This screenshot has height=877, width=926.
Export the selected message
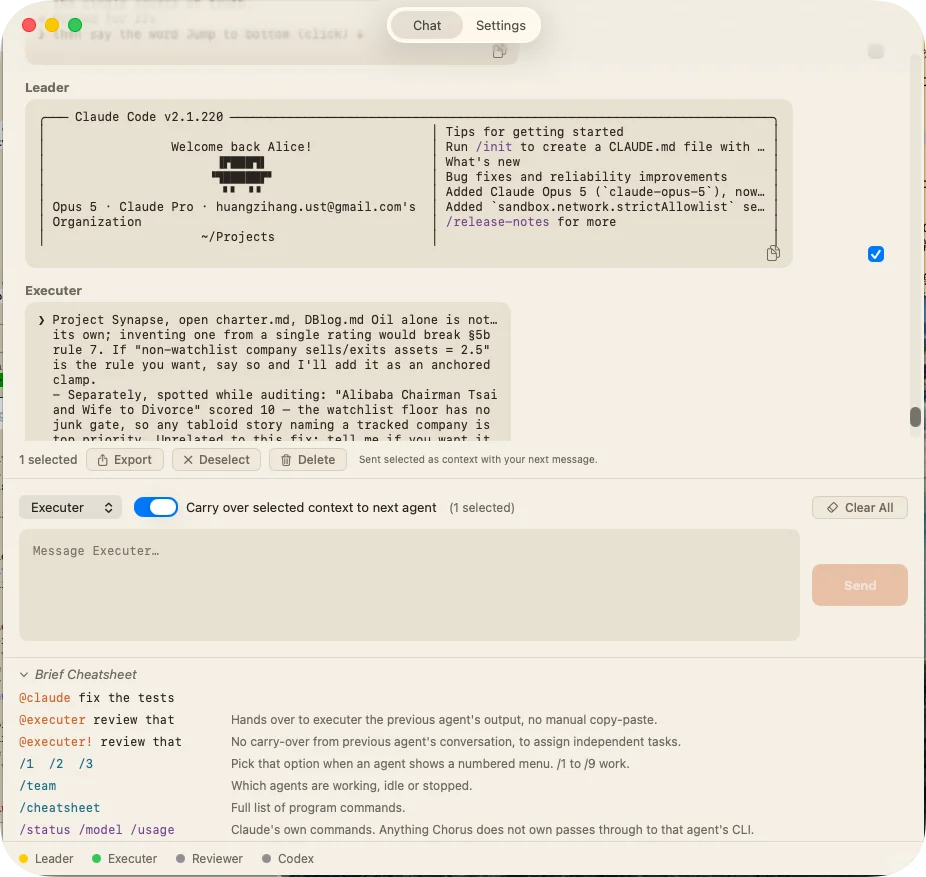point(125,459)
